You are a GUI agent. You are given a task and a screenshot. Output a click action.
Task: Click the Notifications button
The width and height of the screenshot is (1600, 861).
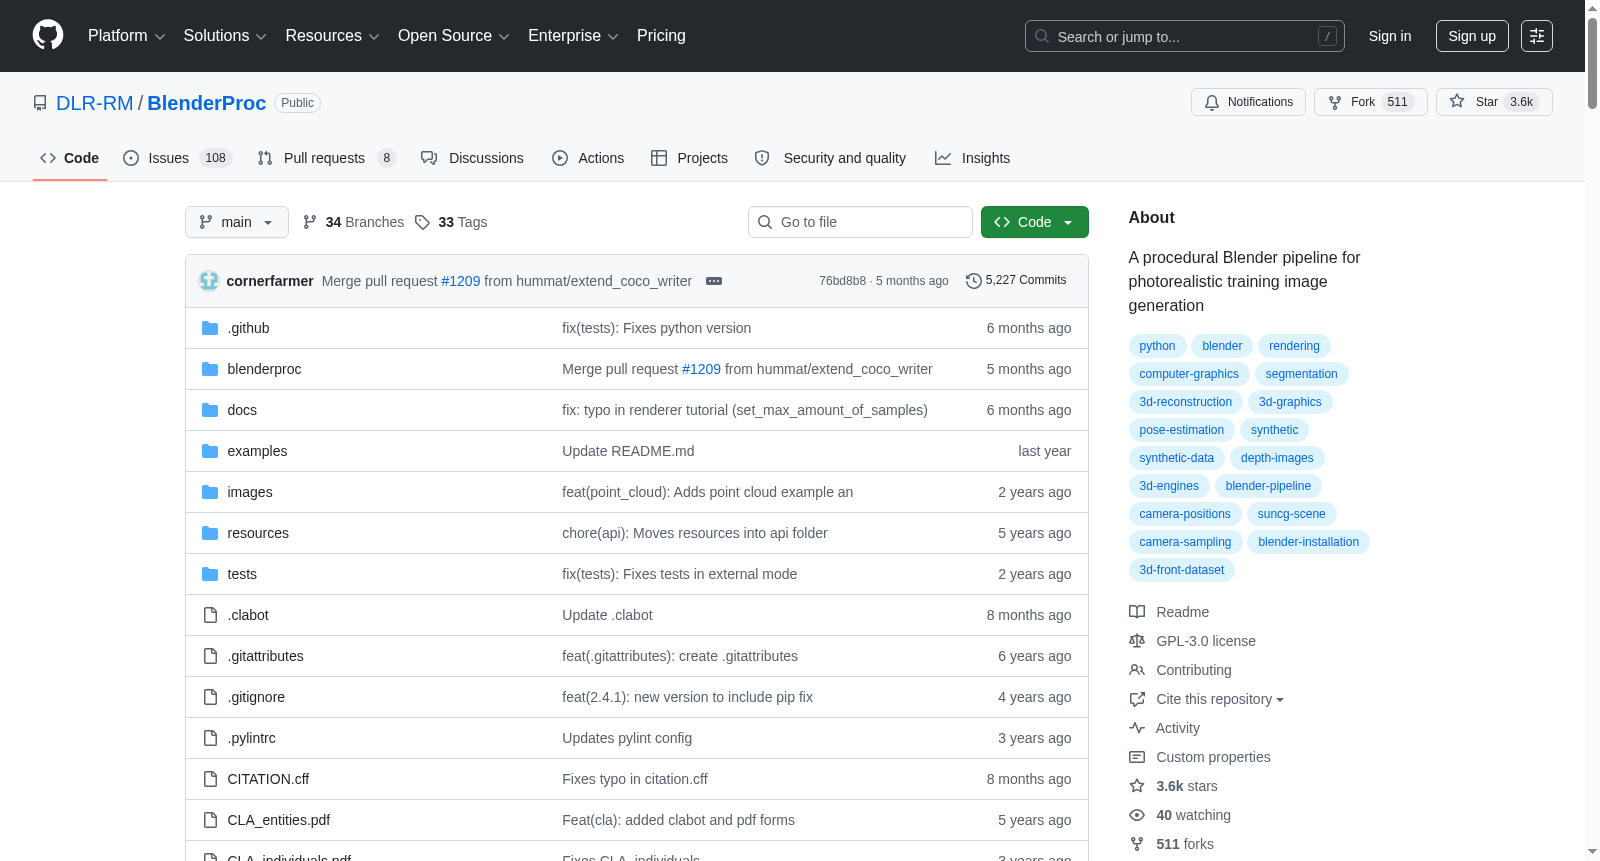click(1248, 102)
